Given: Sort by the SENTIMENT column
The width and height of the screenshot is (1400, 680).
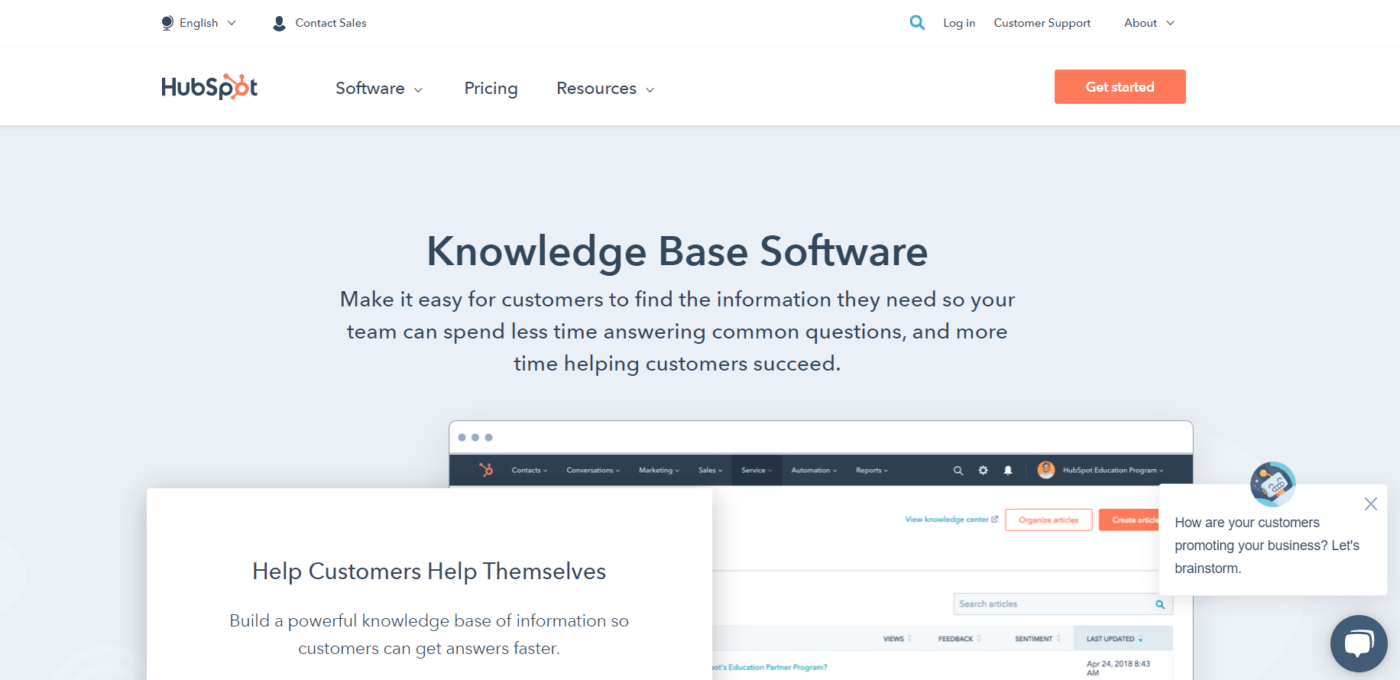Looking at the screenshot, I should pos(1038,639).
